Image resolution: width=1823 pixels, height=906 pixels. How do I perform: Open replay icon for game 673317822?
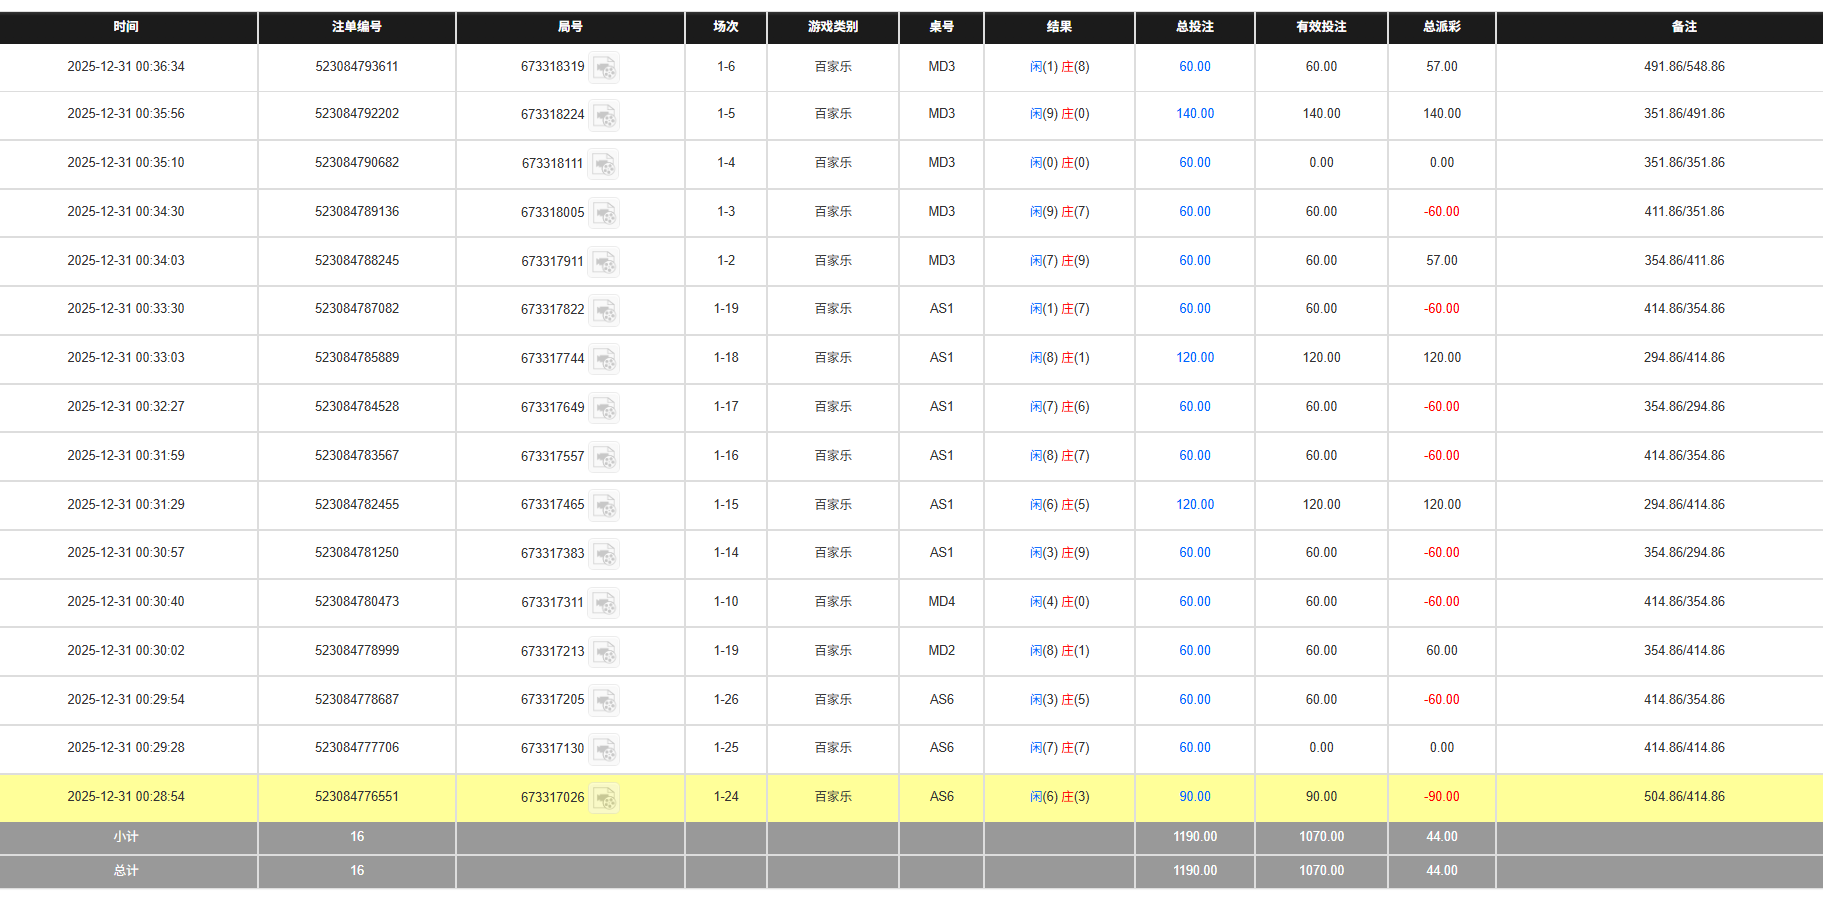point(604,310)
